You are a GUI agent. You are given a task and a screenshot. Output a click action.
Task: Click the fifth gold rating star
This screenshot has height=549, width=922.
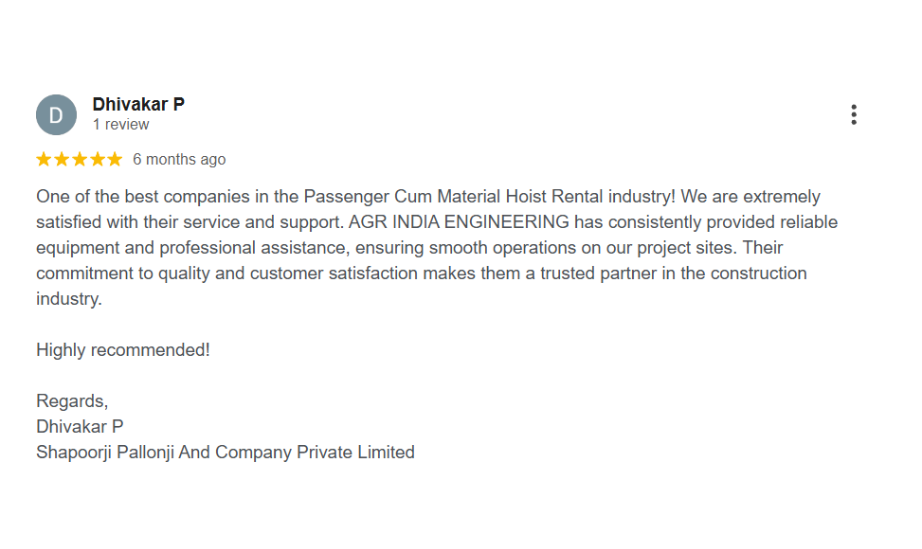[x=114, y=160]
